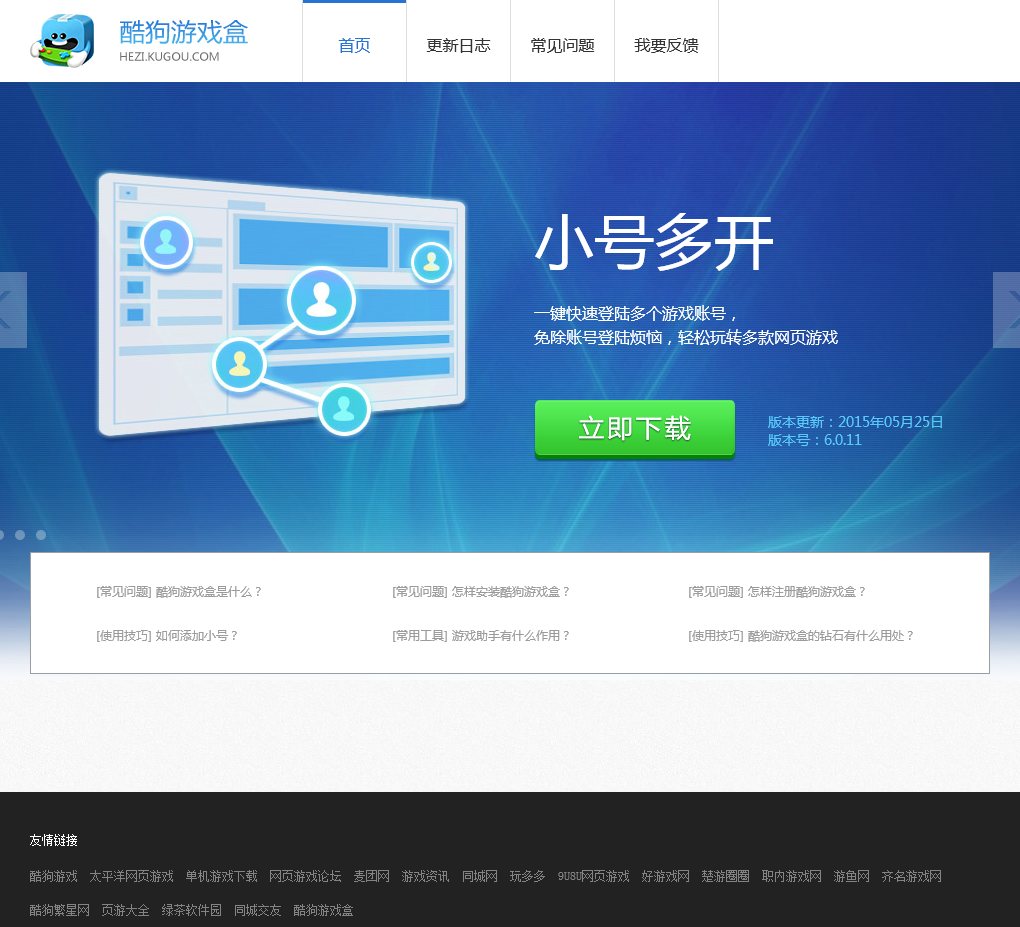Select the right carousel dot indicator
The height and width of the screenshot is (927, 1020).
click(x=41, y=535)
